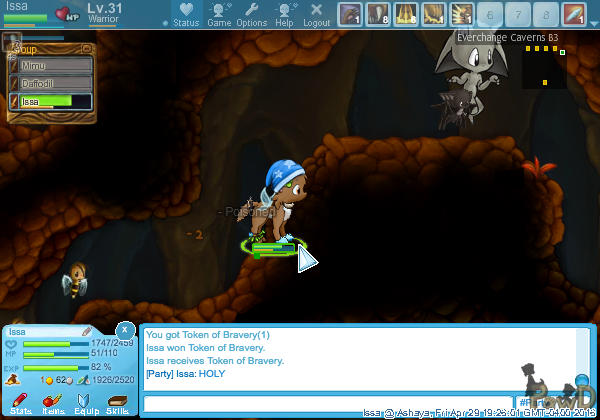Activate the skill in hotkey slot 1
Image resolution: width=600 pixels, height=420 pixels.
click(x=350, y=14)
